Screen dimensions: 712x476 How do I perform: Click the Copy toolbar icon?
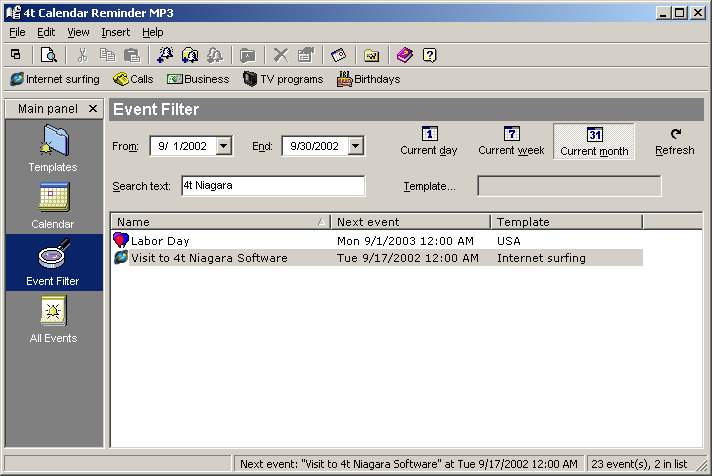click(x=107, y=55)
